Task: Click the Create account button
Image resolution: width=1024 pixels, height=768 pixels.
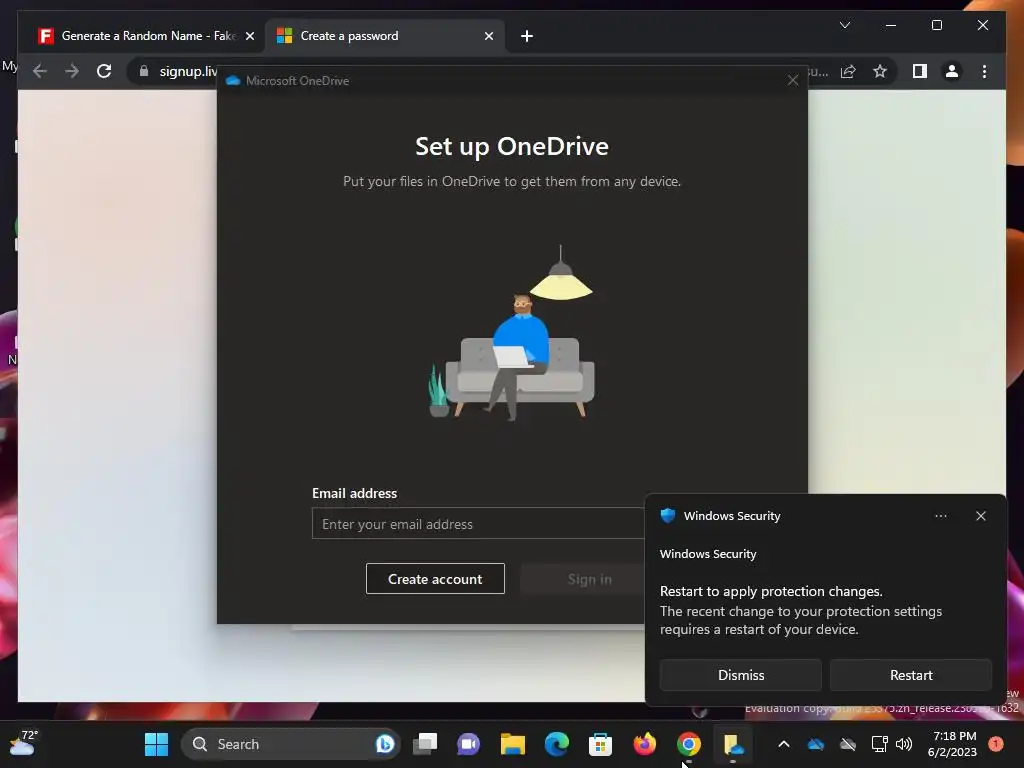Action: tap(435, 579)
